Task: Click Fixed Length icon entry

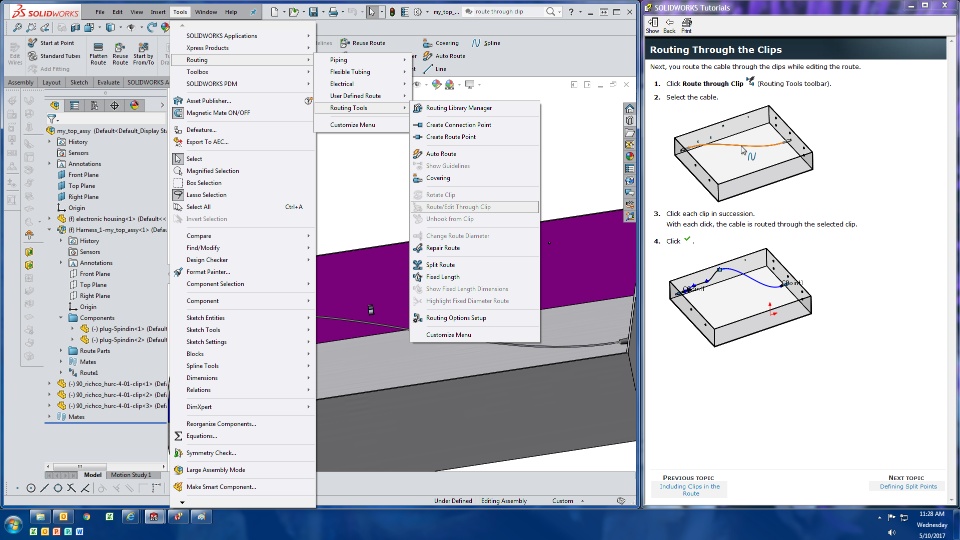Action: 418,277
